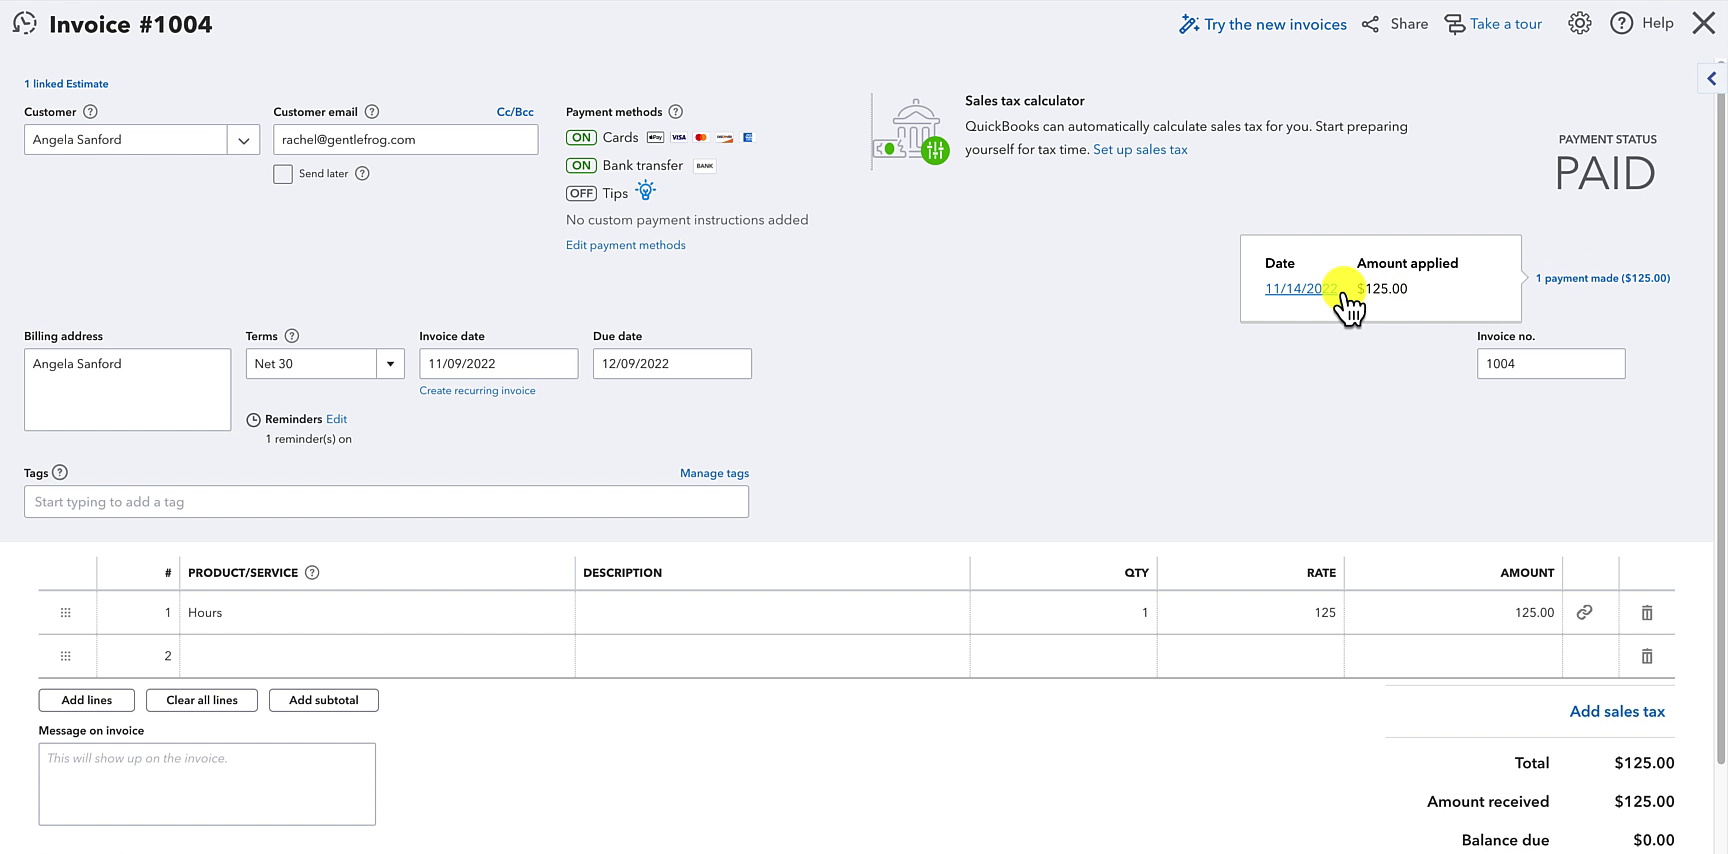
Task: Click the Tags input field
Action: click(386, 502)
